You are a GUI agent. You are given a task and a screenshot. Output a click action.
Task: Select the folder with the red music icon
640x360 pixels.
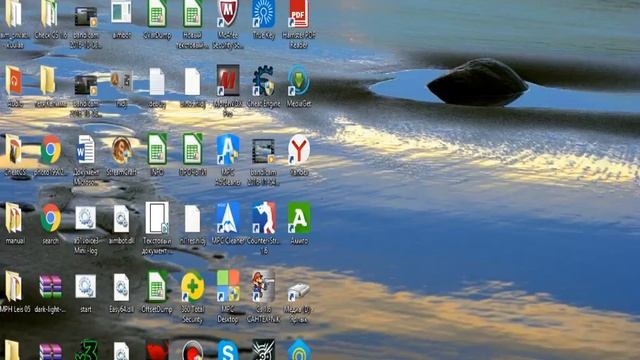click(x=14, y=80)
